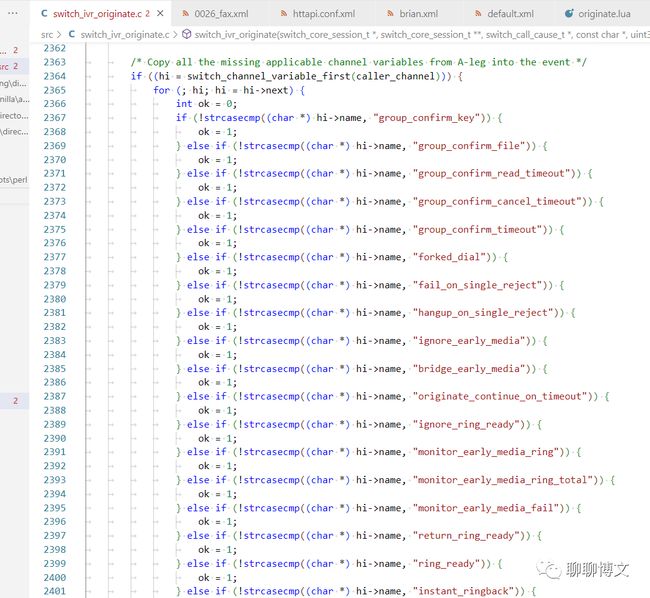Screen dimensions: 650x598
Task: Click line number 2367
Action: pyautogui.click(x=55, y=118)
